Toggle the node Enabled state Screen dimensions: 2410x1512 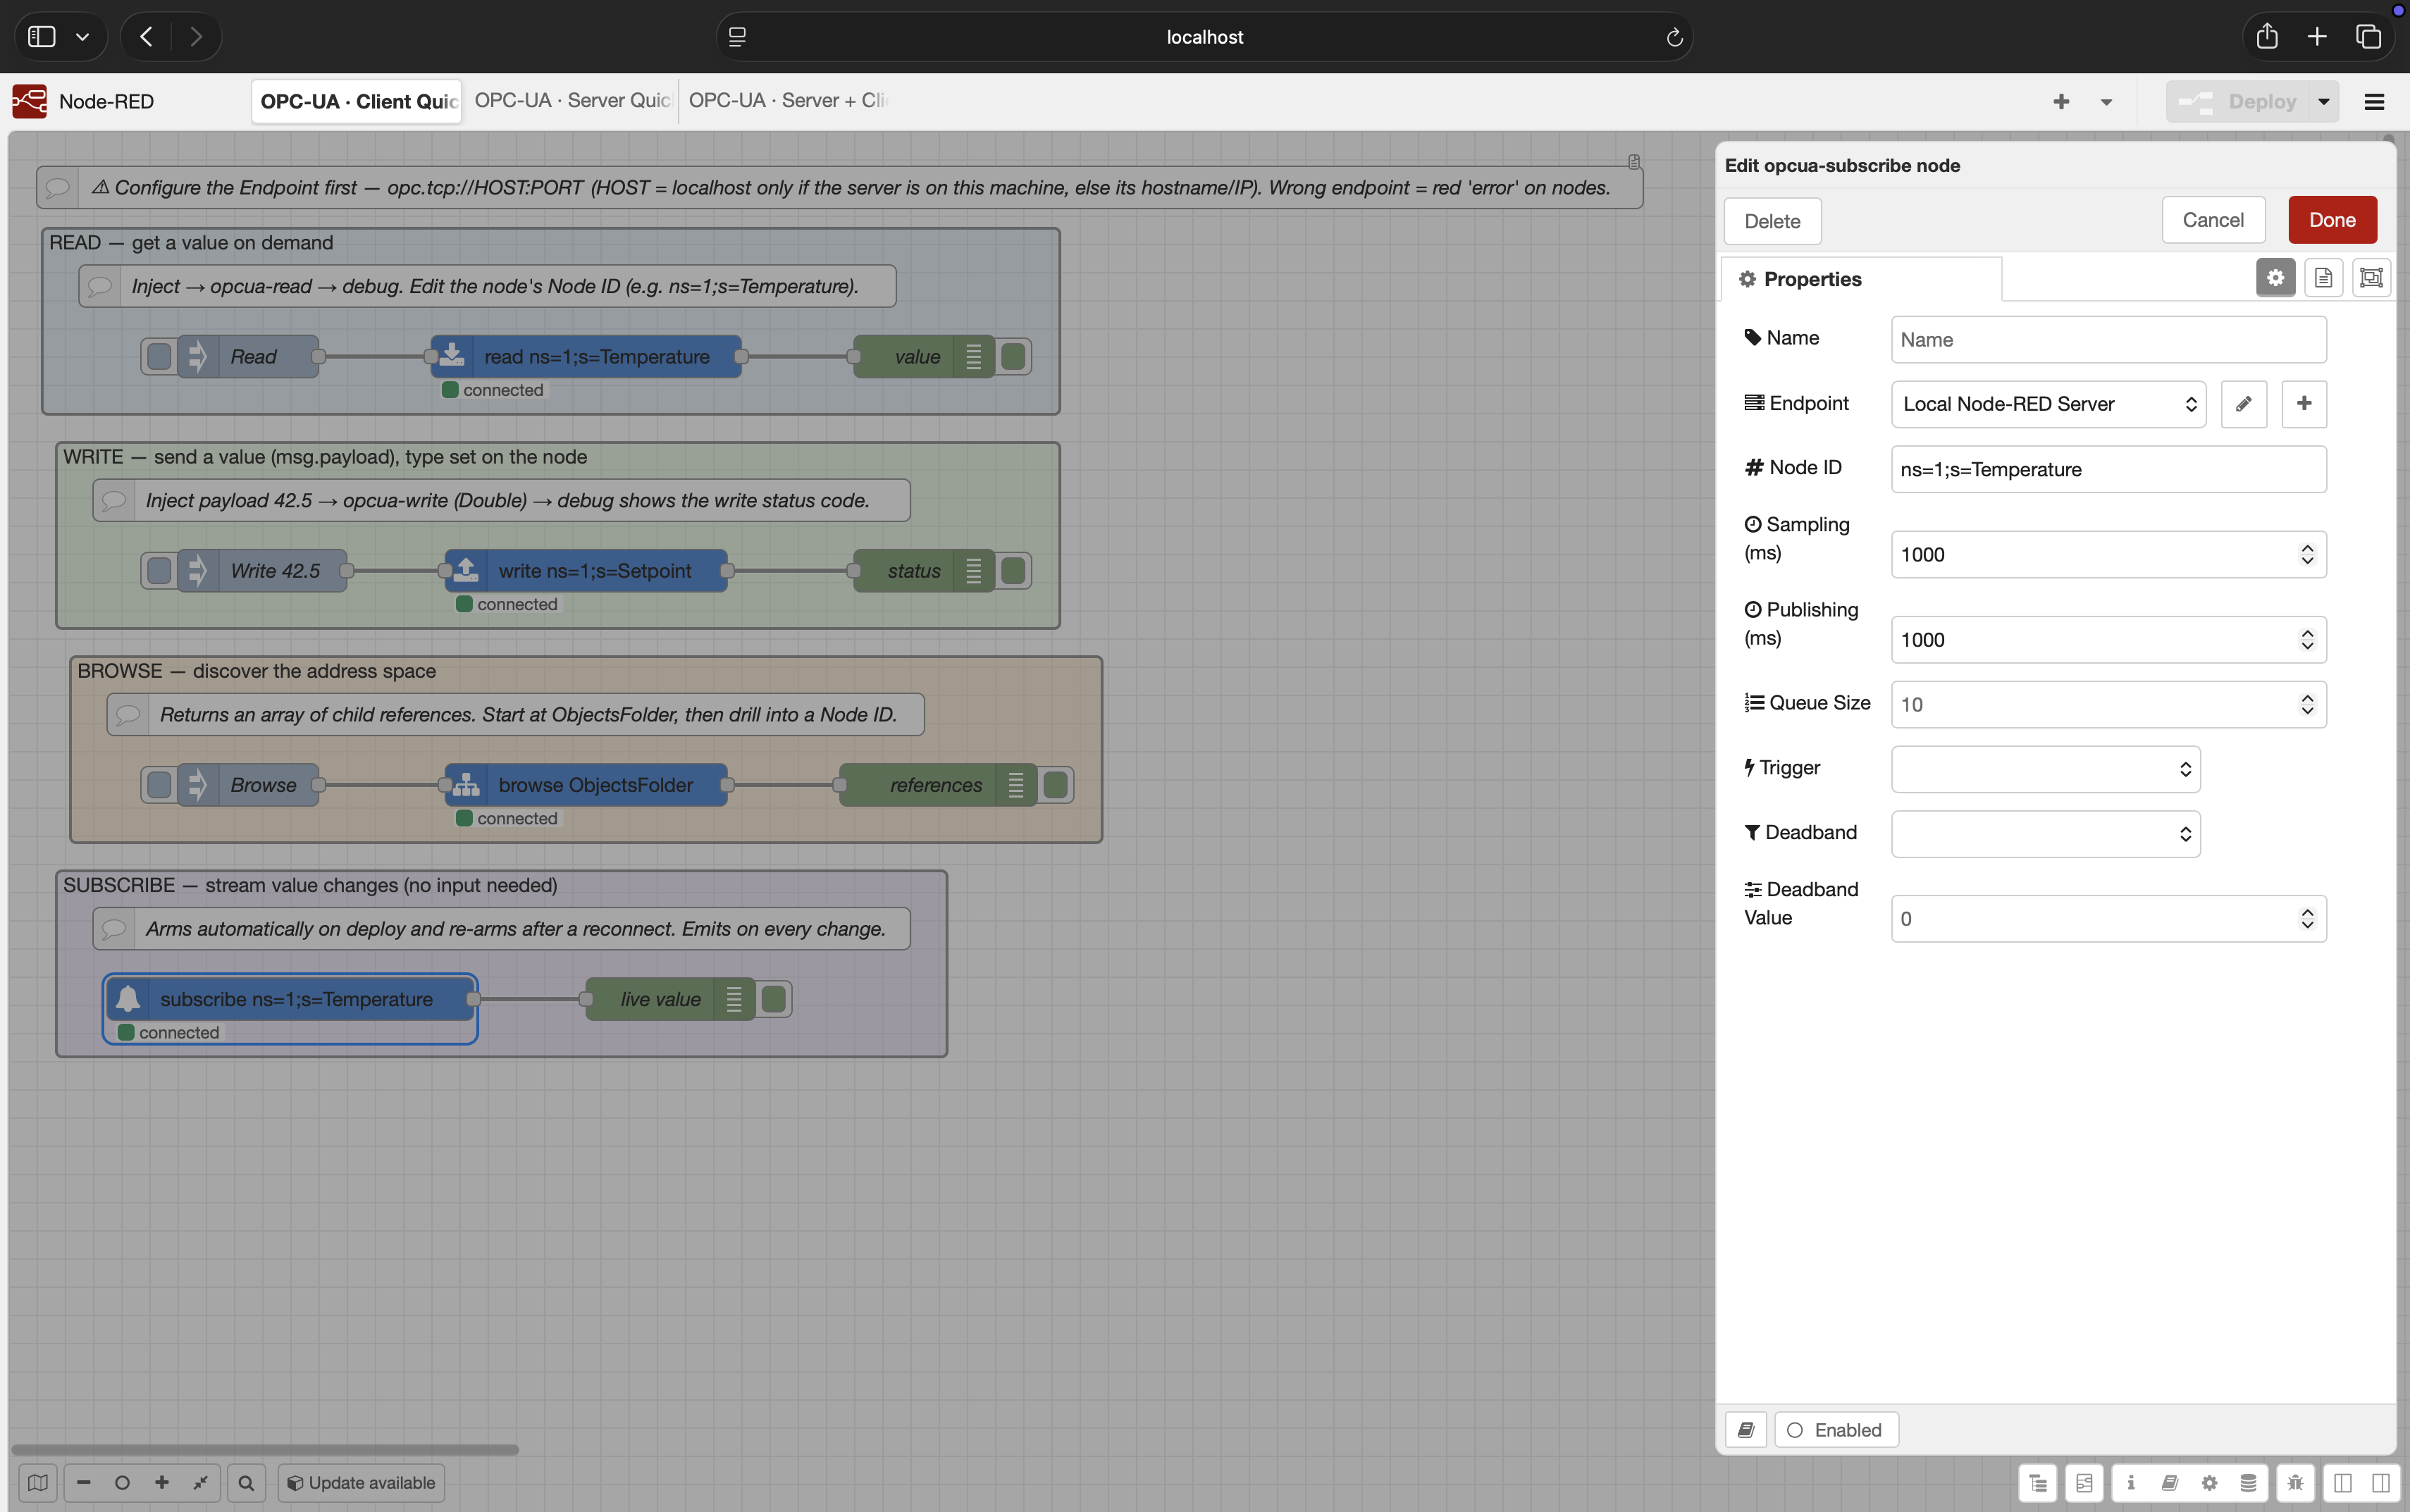pos(1836,1430)
